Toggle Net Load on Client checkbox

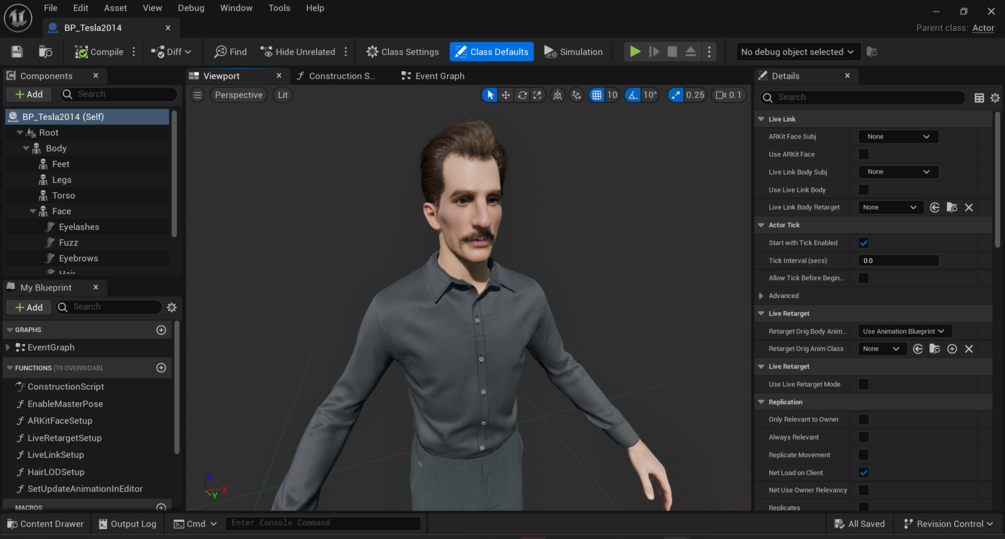(x=863, y=473)
